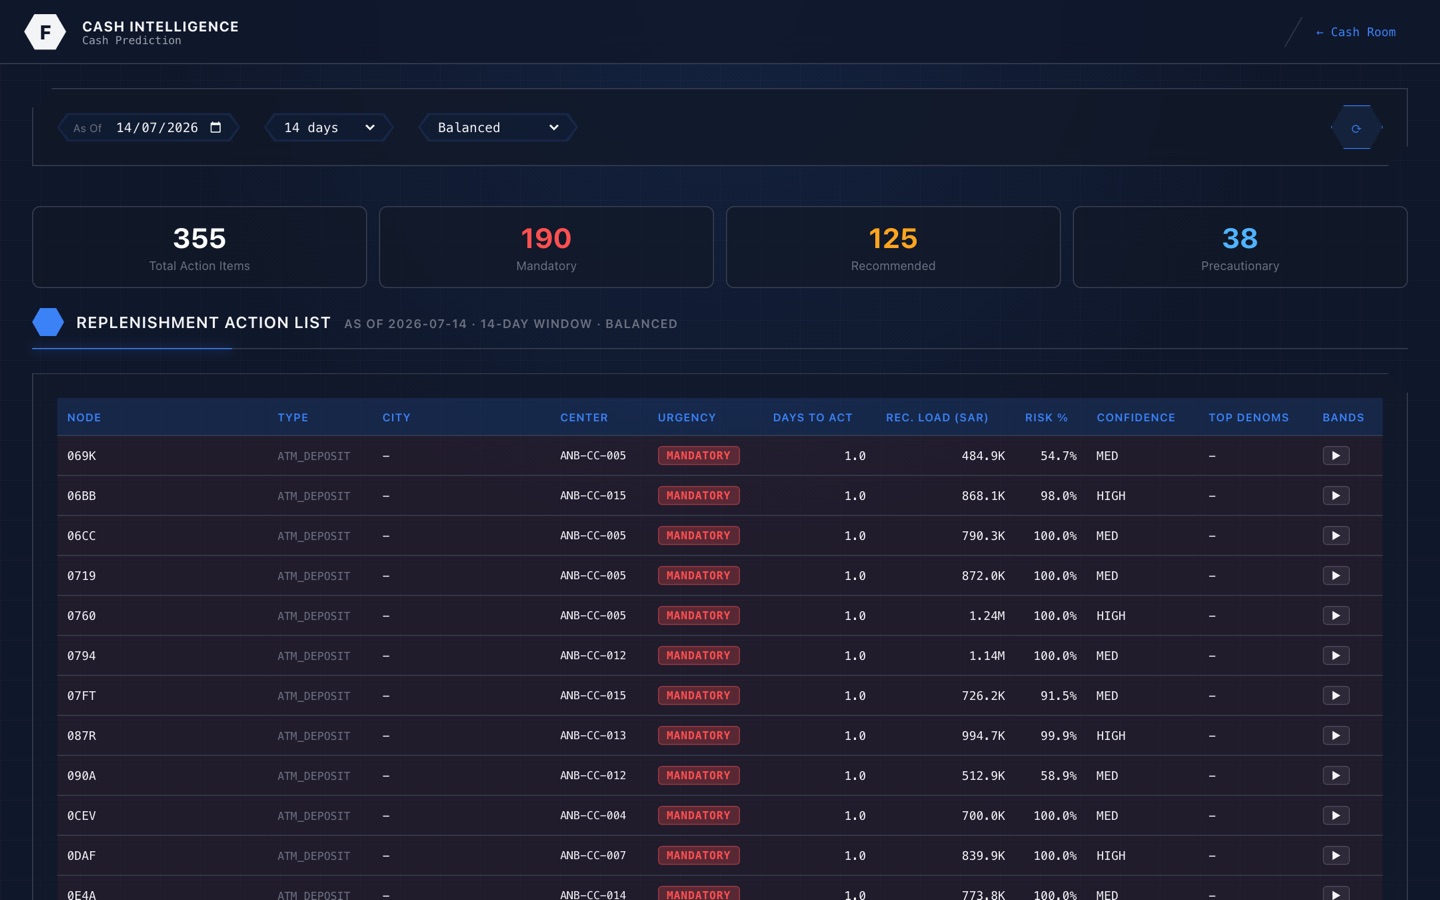This screenshot has height=900, width=1440.
Task: Click the 54.7% risk value
Action: [1058, 456]
